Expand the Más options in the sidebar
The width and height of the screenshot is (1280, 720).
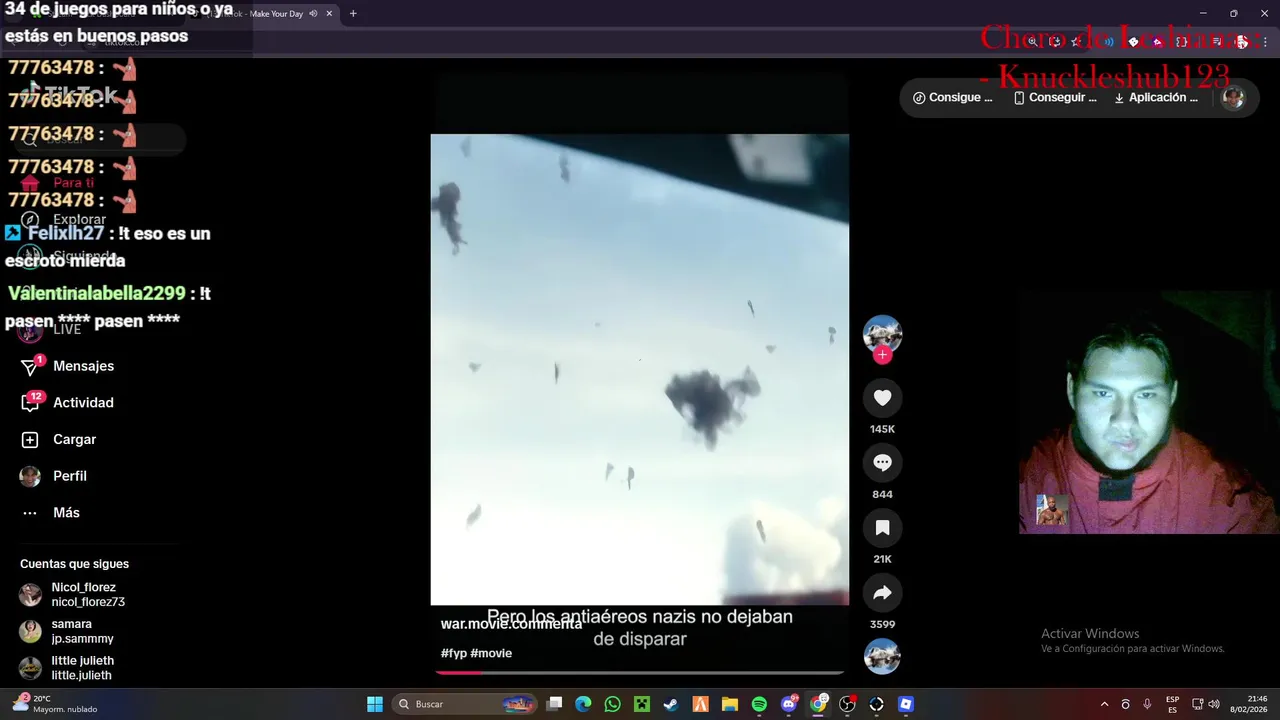[x=50, y=513]
